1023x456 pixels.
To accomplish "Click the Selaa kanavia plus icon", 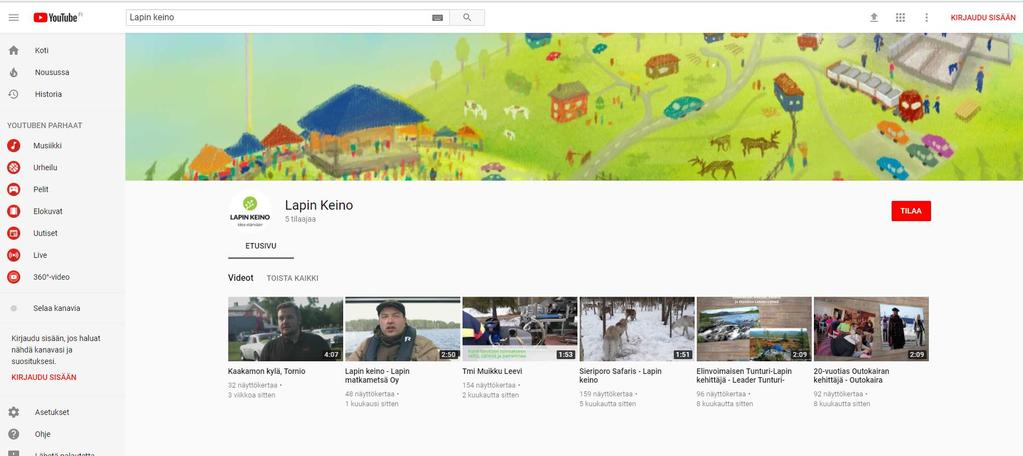I will point(14,308).
